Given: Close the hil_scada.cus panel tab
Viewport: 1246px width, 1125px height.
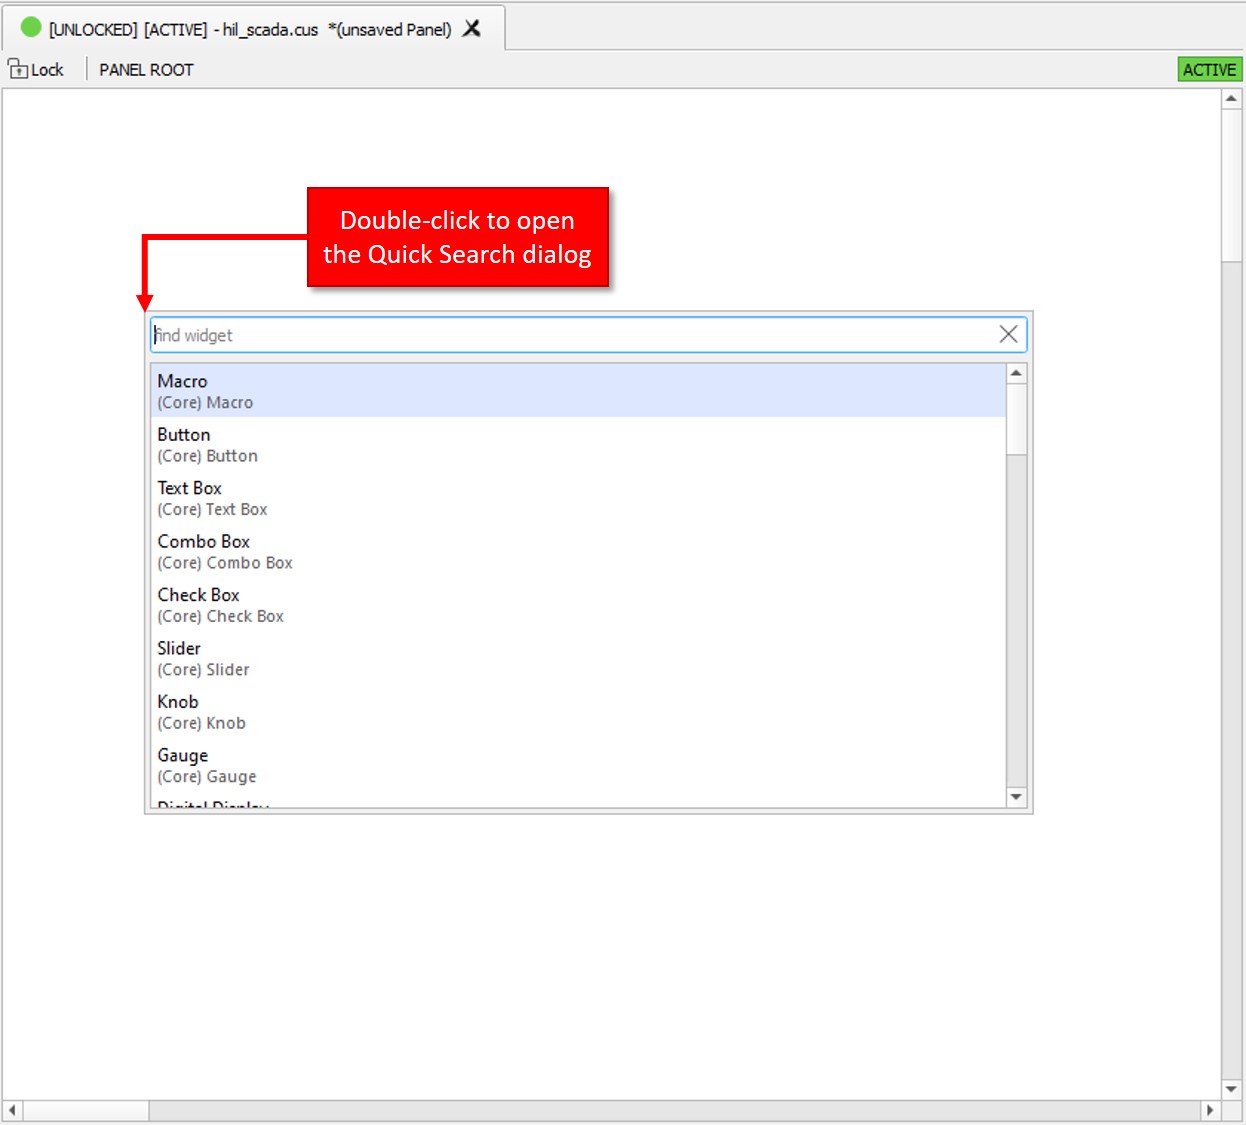Looking at the screenshot, I should [x=472, y=29].
